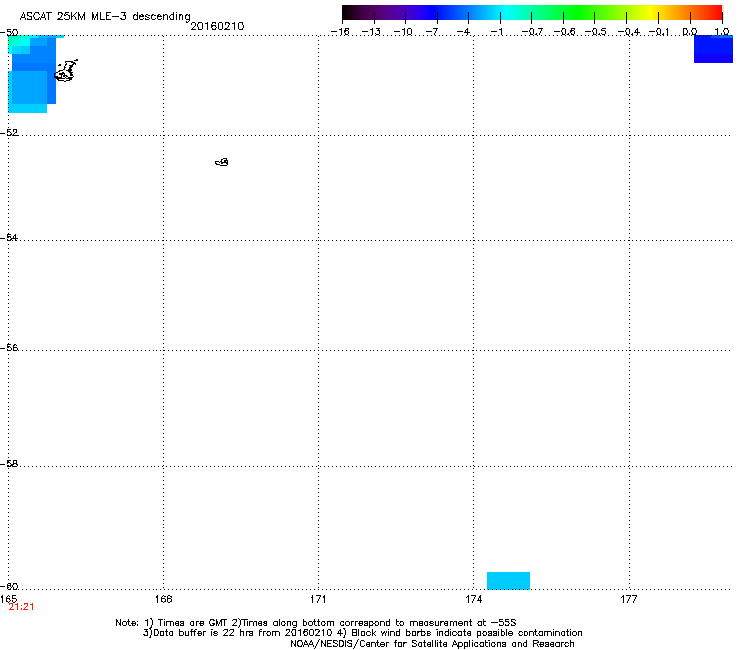This screenshot has height=650, width=740.
Task: Click the '-13' color scale label
Action: 371,32
